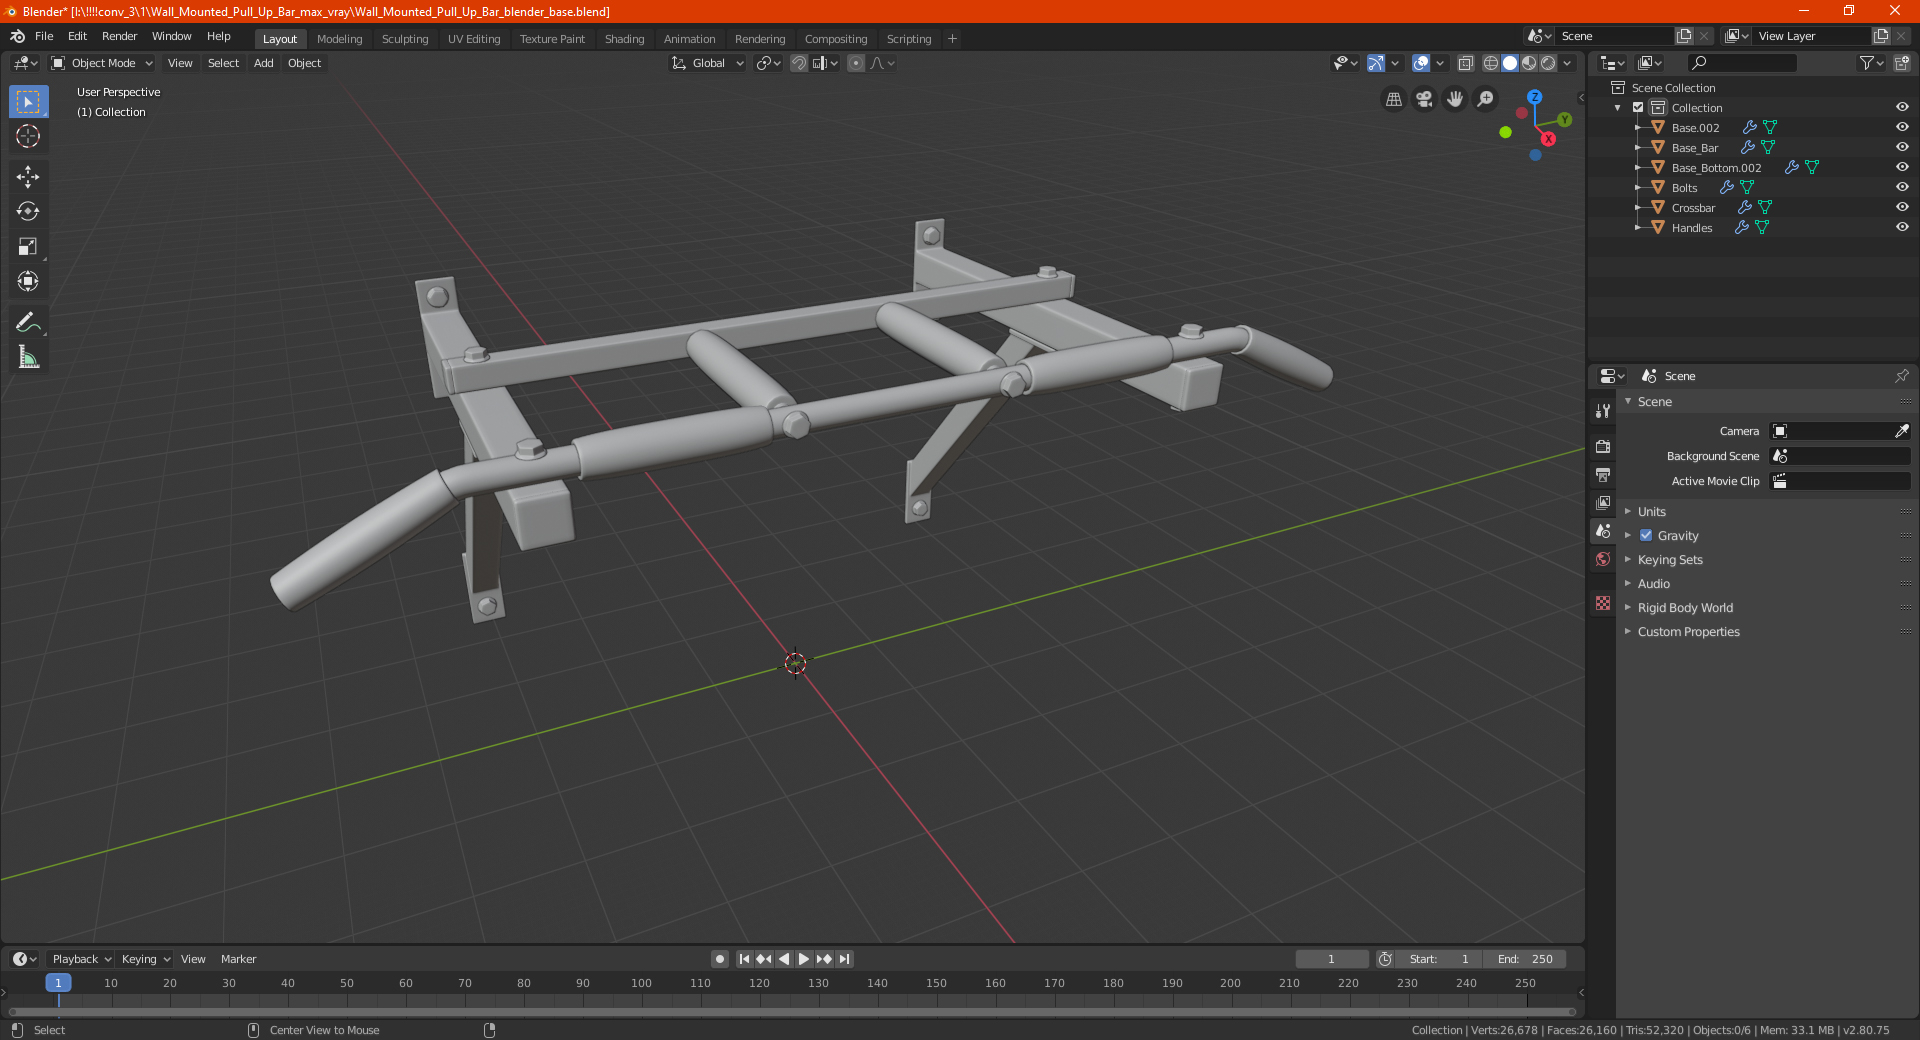Viewport: 1920px width, 1040px height.
Task: Jump to the timeline end frame
Action: [844, 959]
